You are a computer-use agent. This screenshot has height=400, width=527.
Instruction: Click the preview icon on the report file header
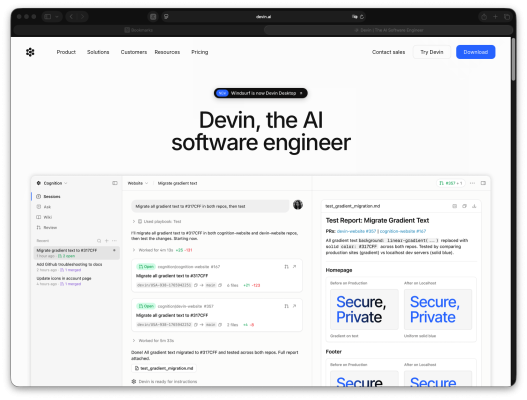[x=454, y=206]
